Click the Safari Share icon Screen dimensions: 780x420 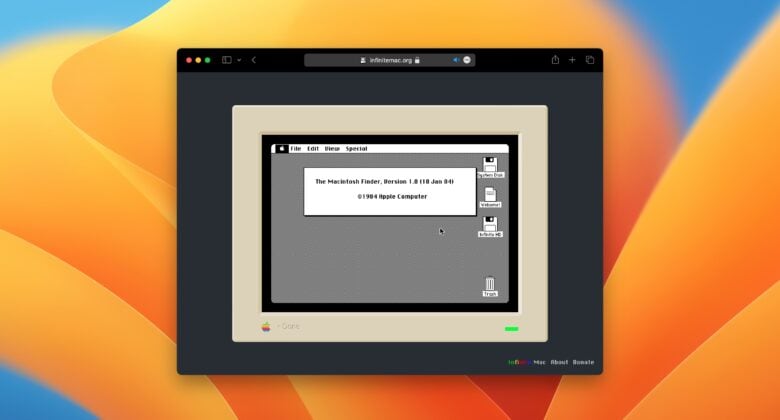click(555, 60)
